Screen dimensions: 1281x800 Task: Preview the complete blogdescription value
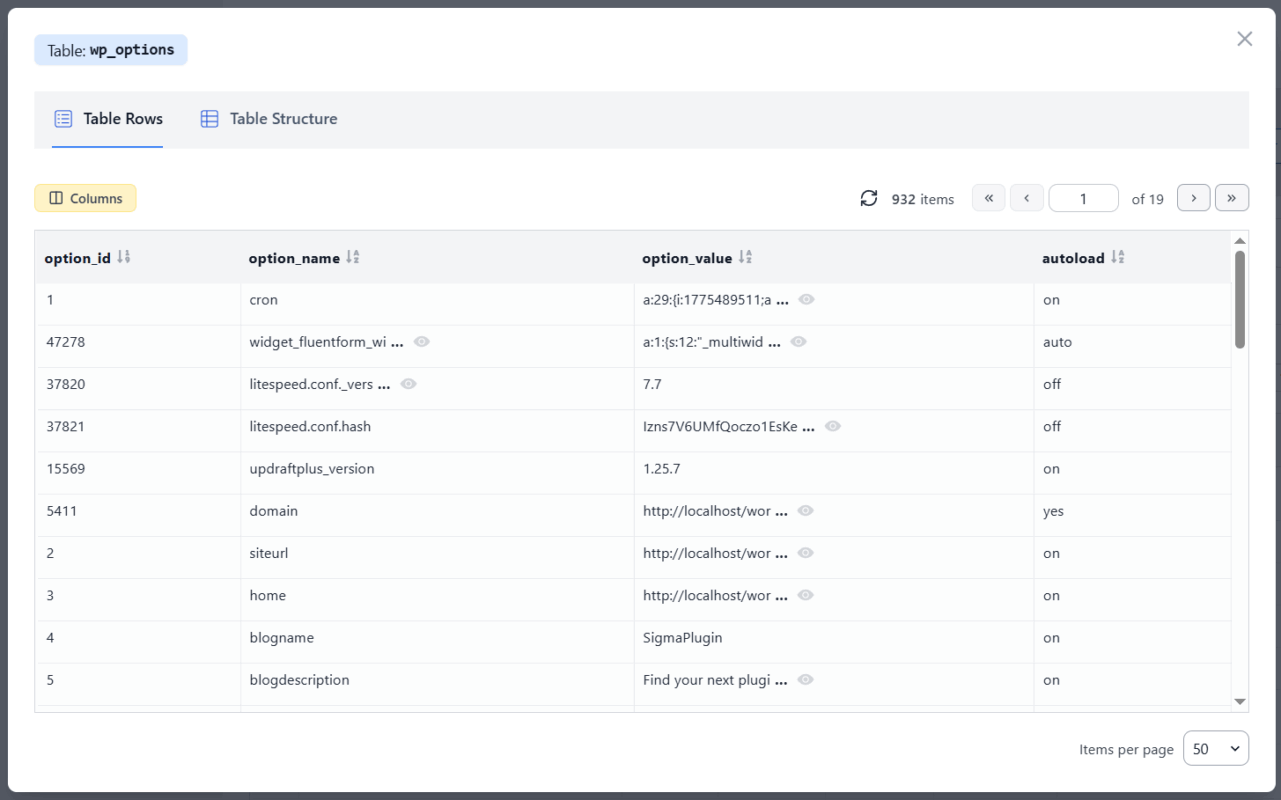tap(805, 679)
